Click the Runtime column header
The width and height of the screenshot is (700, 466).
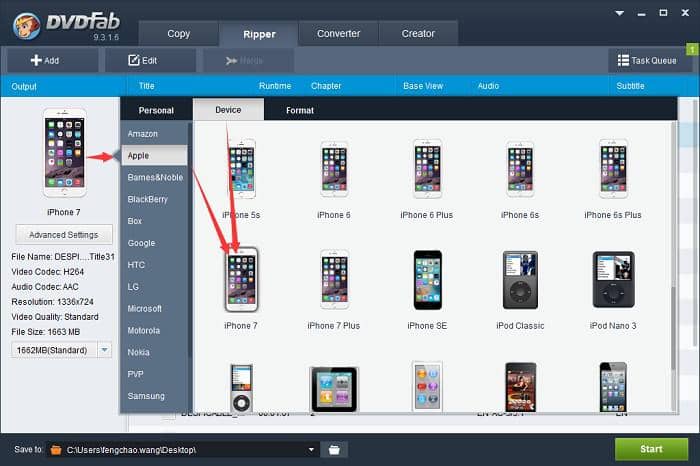click(275, 86)
